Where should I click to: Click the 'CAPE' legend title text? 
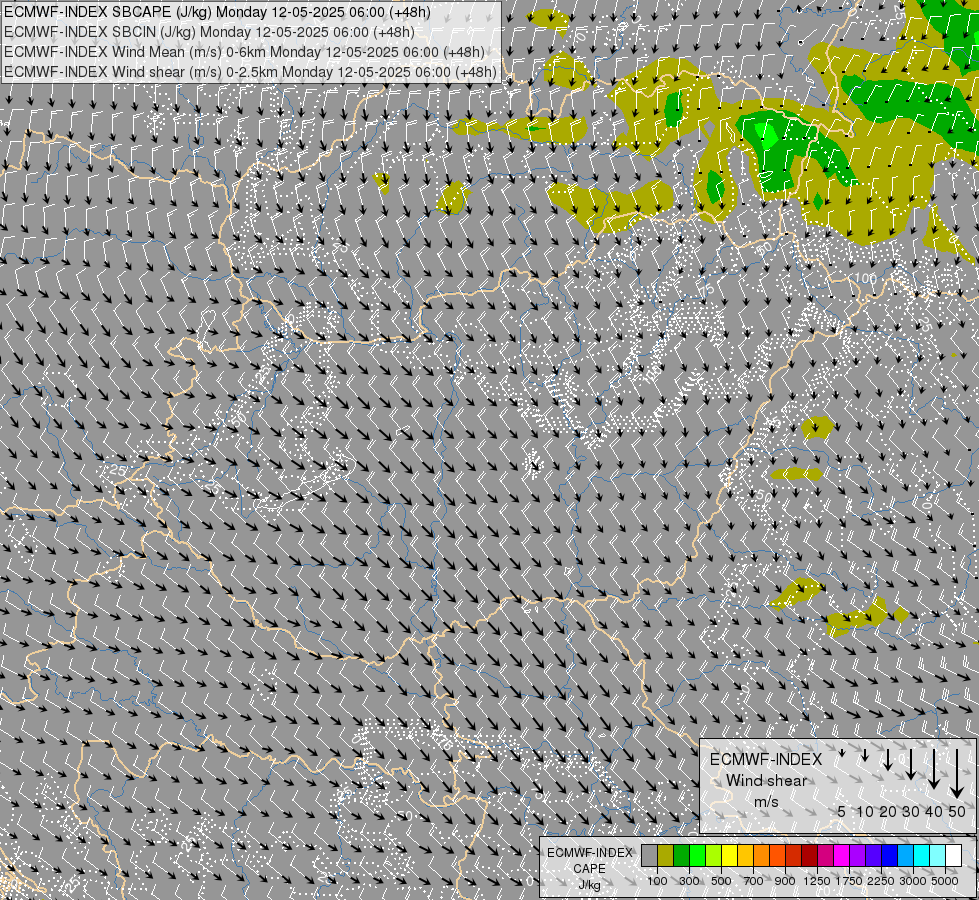tap(589, 869)
